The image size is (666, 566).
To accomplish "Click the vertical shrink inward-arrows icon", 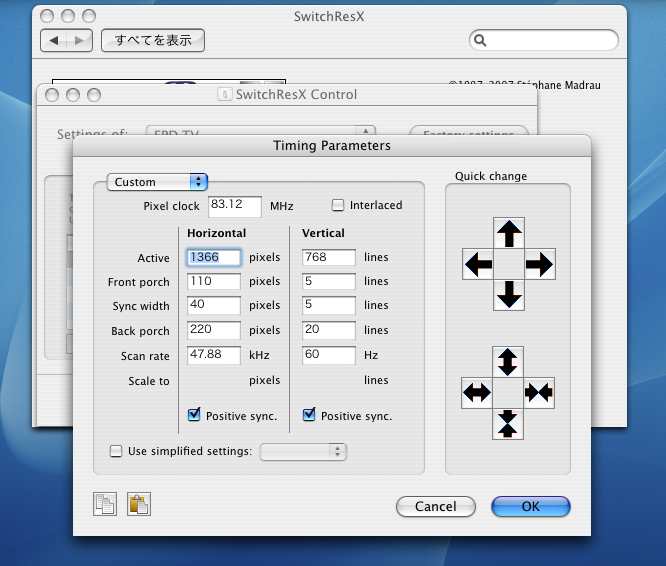I will pos(508,424).
